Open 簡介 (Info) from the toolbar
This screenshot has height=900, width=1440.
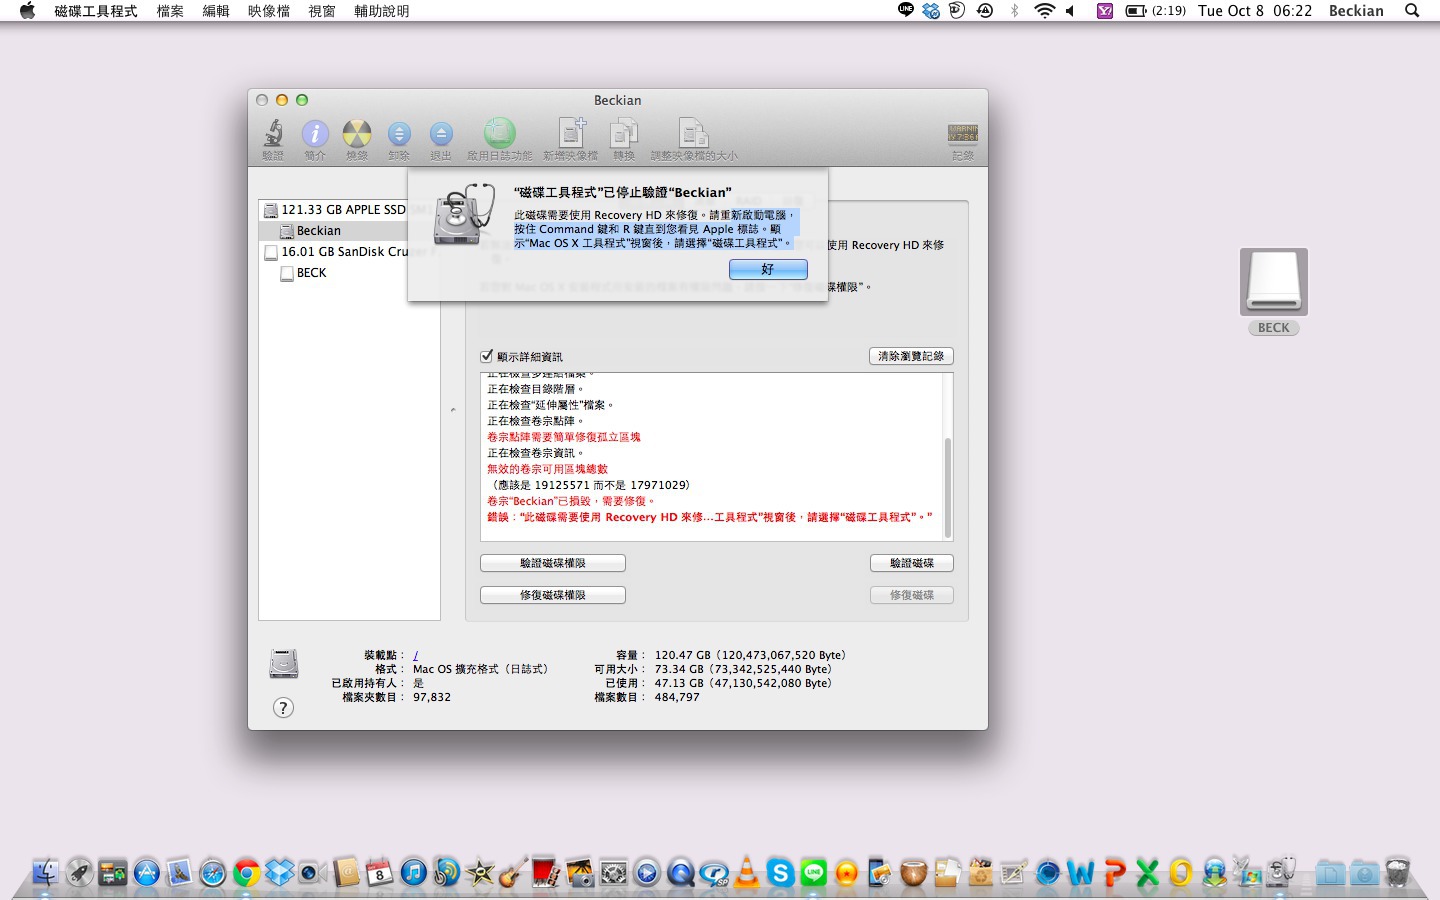click(x=315, y=139)
